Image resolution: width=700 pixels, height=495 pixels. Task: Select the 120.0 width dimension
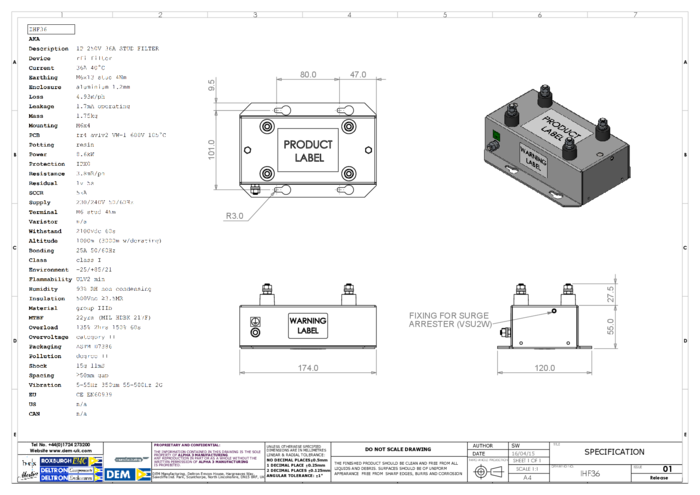545,368
